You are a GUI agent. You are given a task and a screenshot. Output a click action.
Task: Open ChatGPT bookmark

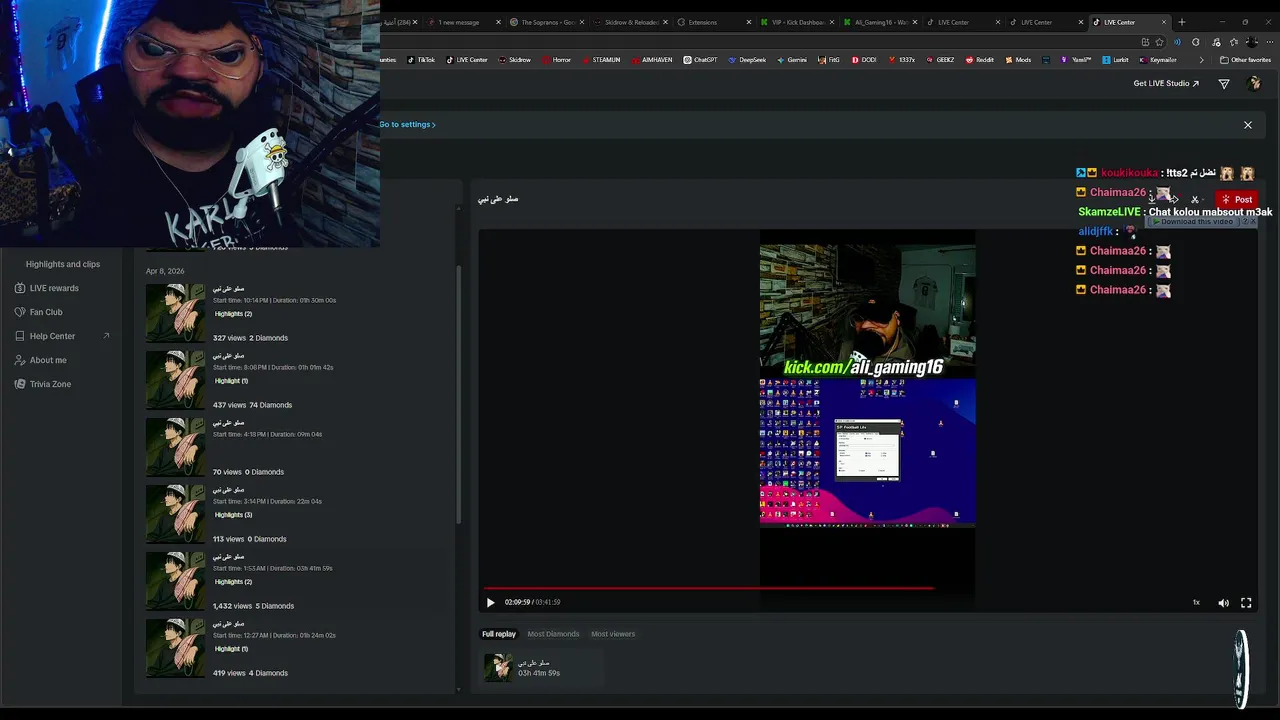point(701,60)
